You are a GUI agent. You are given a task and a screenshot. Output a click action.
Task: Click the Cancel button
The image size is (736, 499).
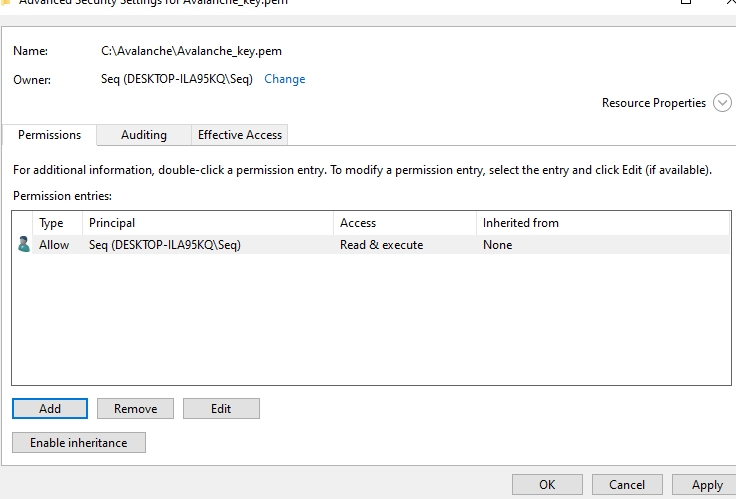[x=627, y=485]
